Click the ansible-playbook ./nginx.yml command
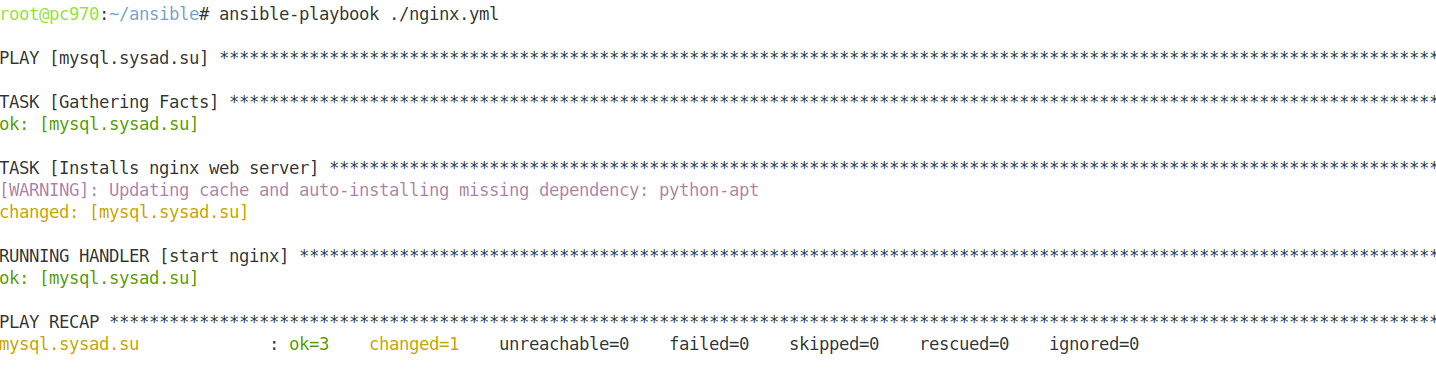 [x=358, y=15]
